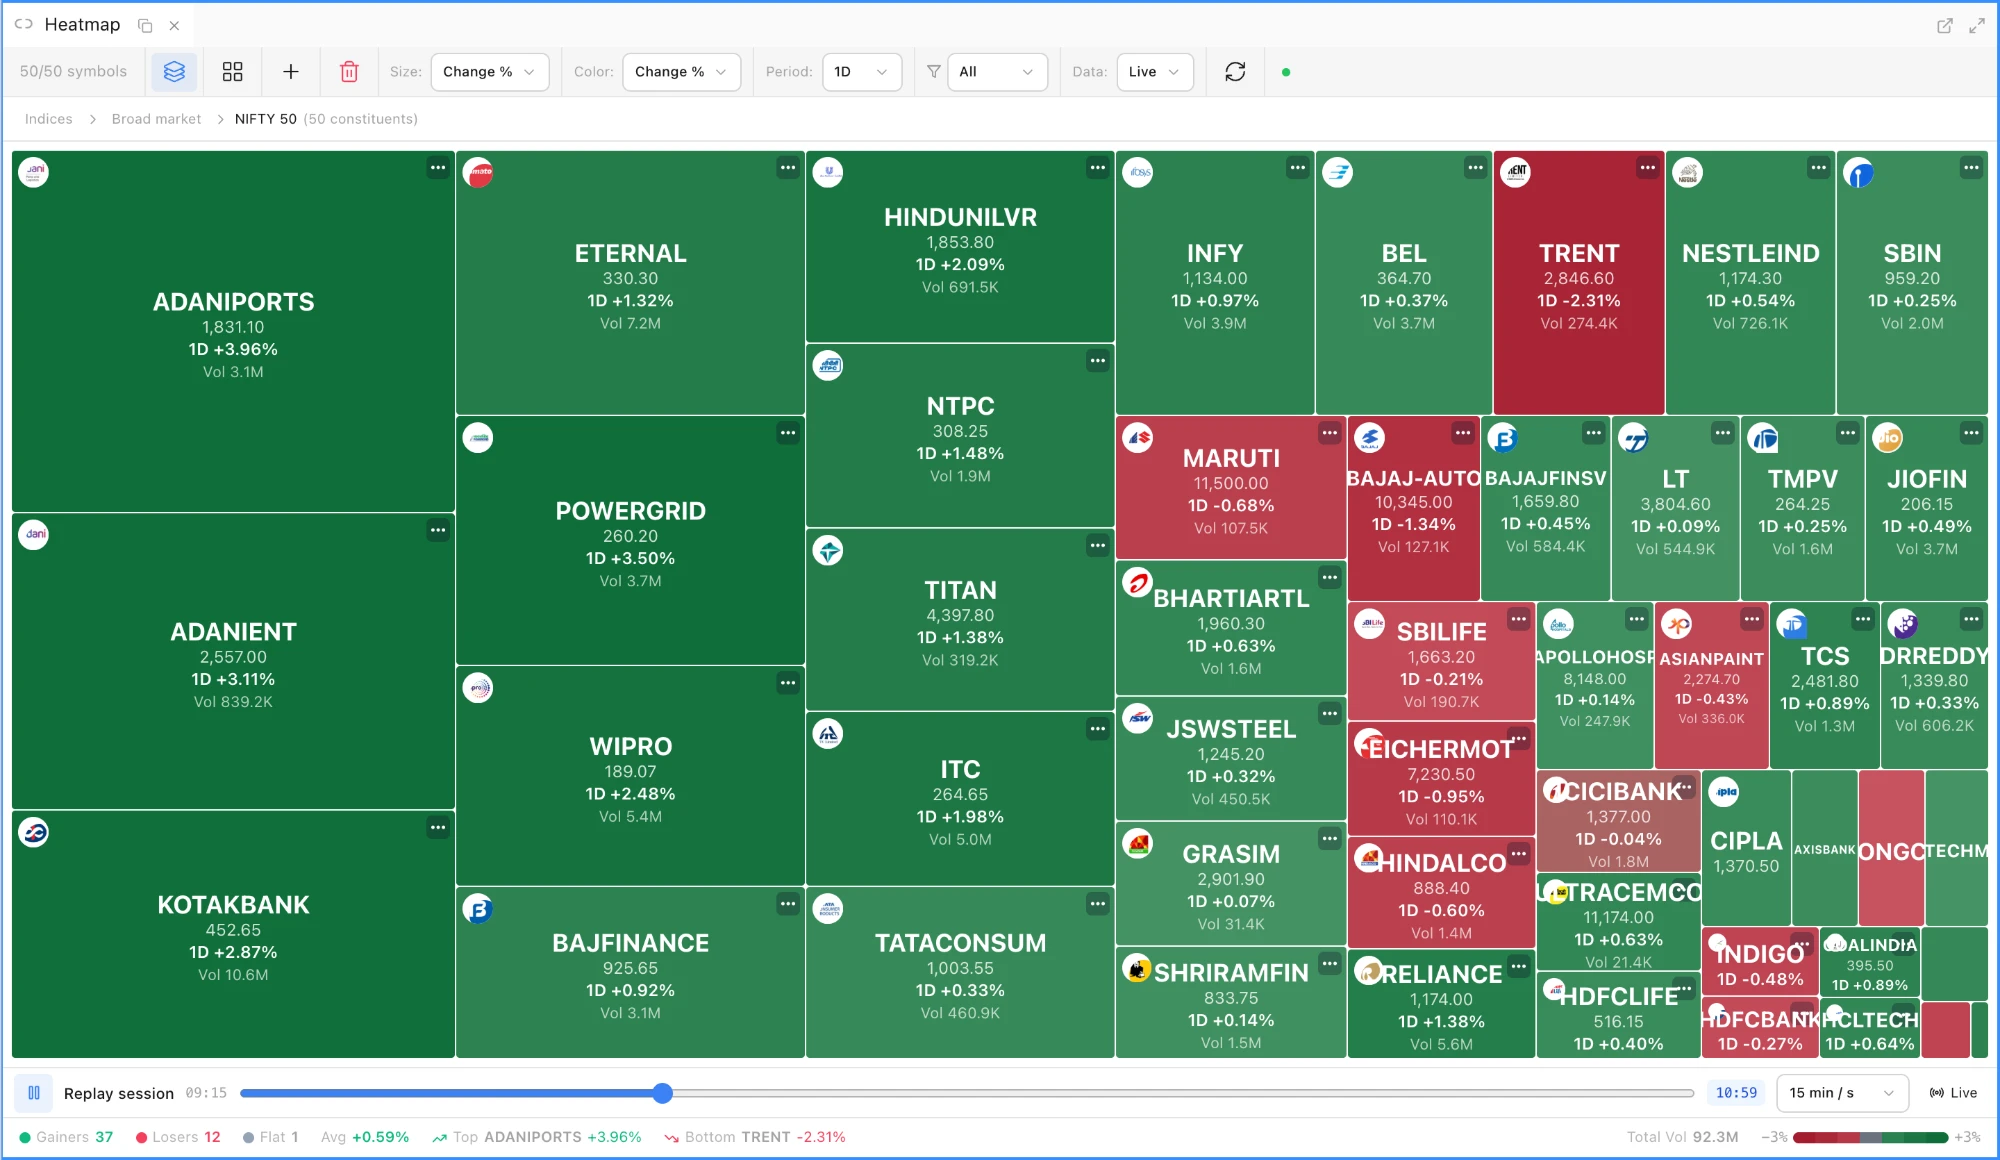The width and height of the screenshot is (2000, 1160).
Task: Close the Heatmap tab
Action: tap(175, 26)
